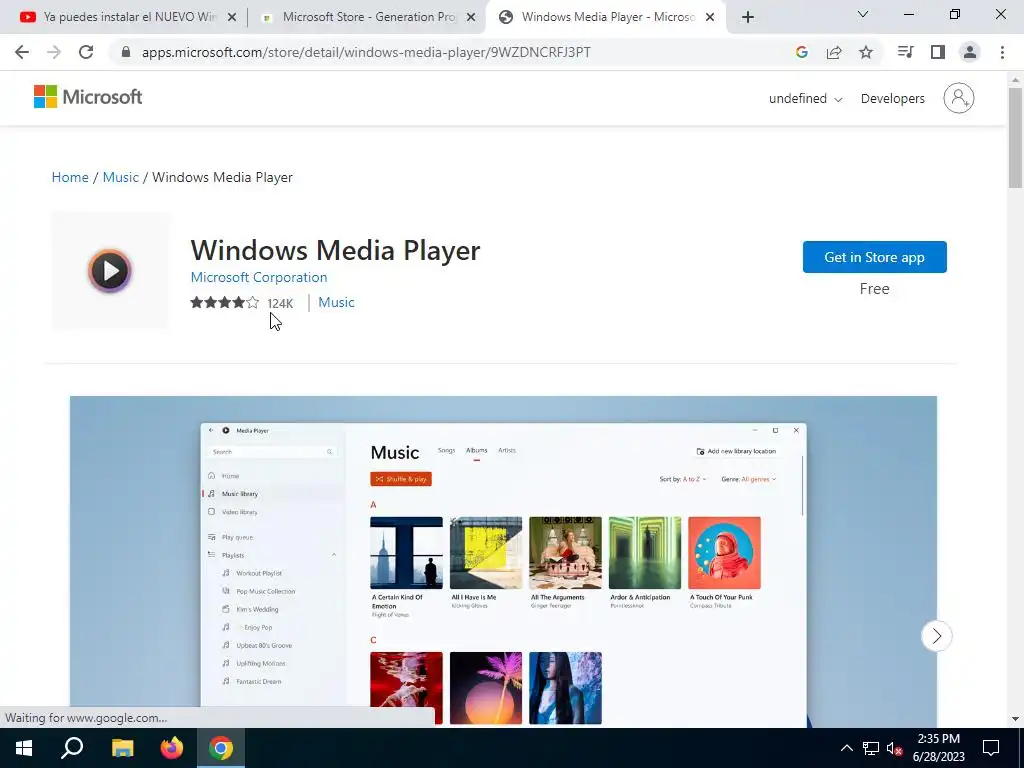Open the taskbar search icon
Viewport: 1024px width, 768px height.
(72, 748)
